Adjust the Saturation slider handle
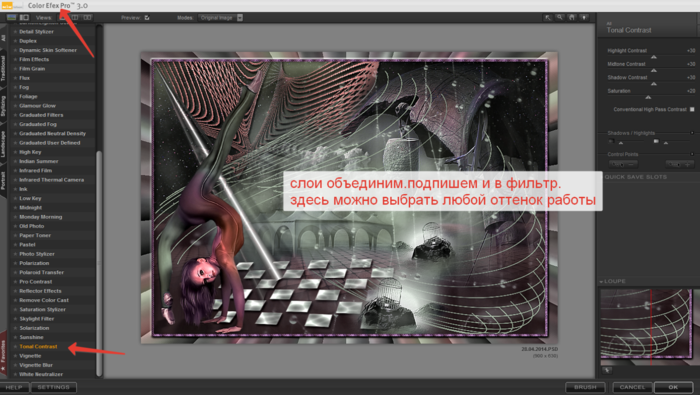Screen dimensions: 700x395 pyautogui.click(x=648, y=97)
